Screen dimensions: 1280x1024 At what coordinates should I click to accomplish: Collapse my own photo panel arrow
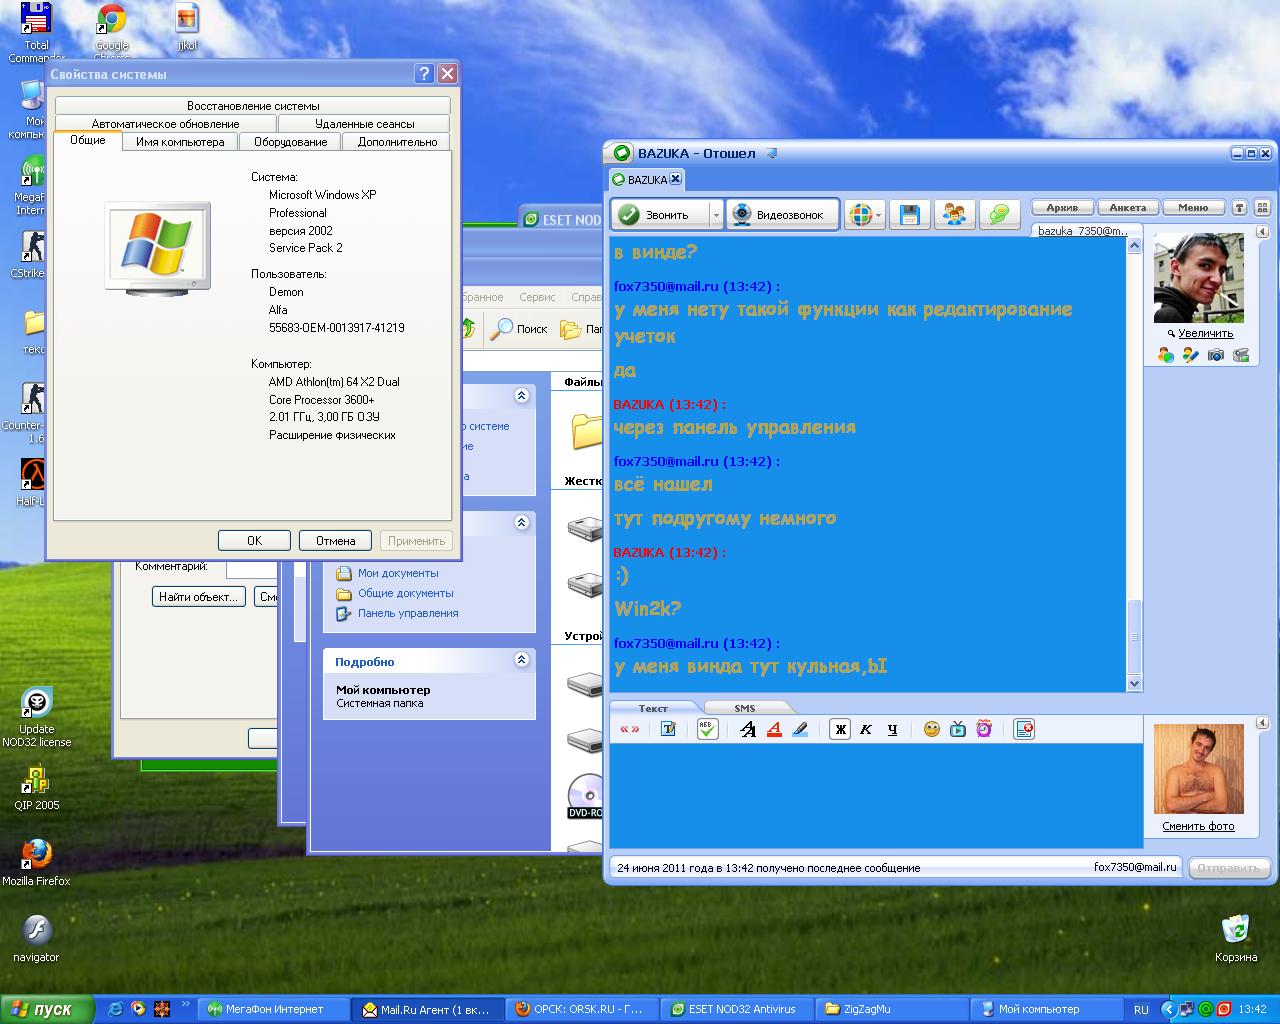pos(1262,723)
